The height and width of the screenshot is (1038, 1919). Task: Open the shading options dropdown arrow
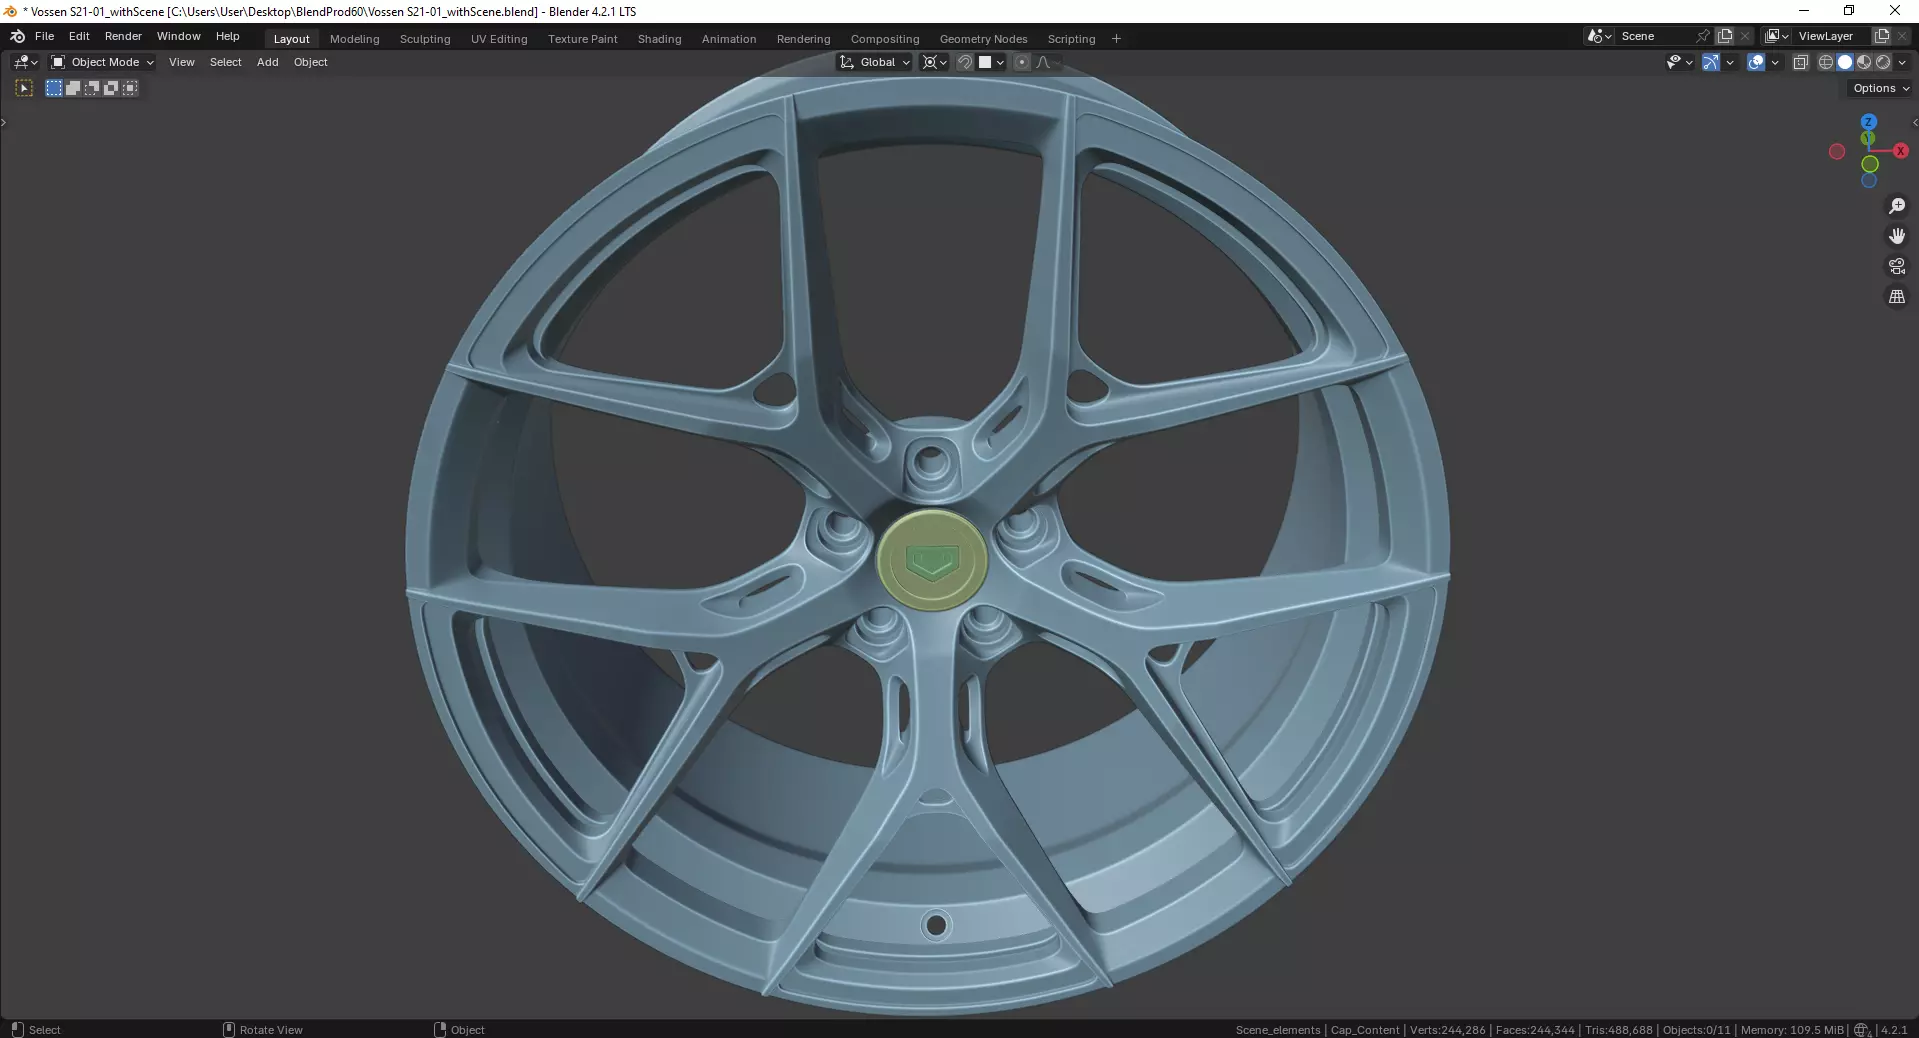click(1902, 62)
